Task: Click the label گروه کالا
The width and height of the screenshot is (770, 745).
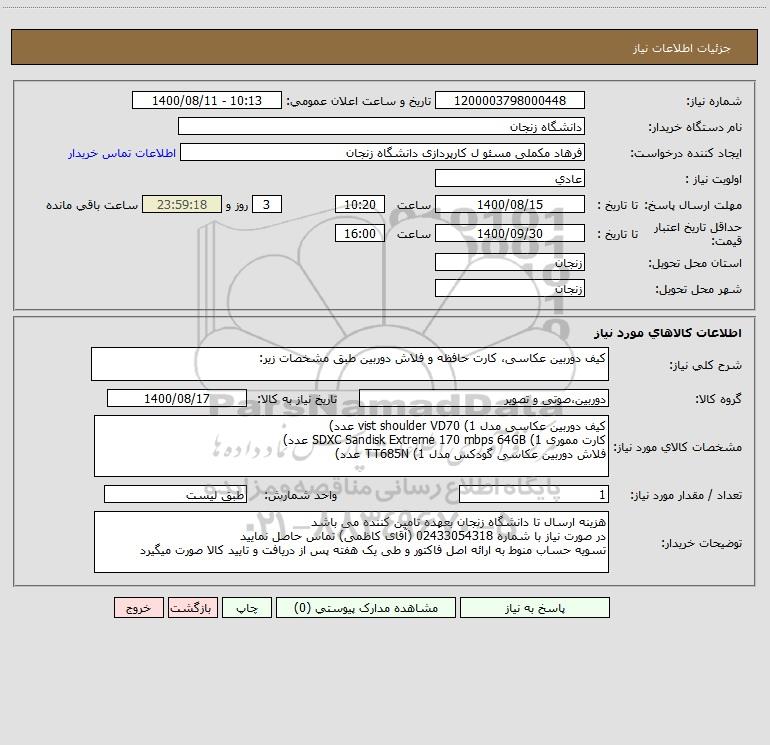Action: click(x=718, y=399)
